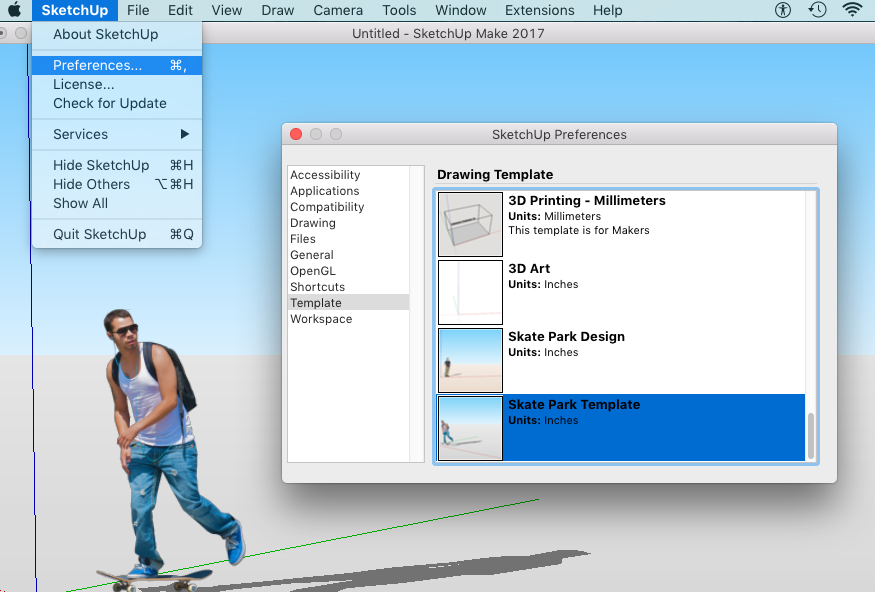
Task: Select OpenGL in preferences list
Action: click(x=348, y=271)
